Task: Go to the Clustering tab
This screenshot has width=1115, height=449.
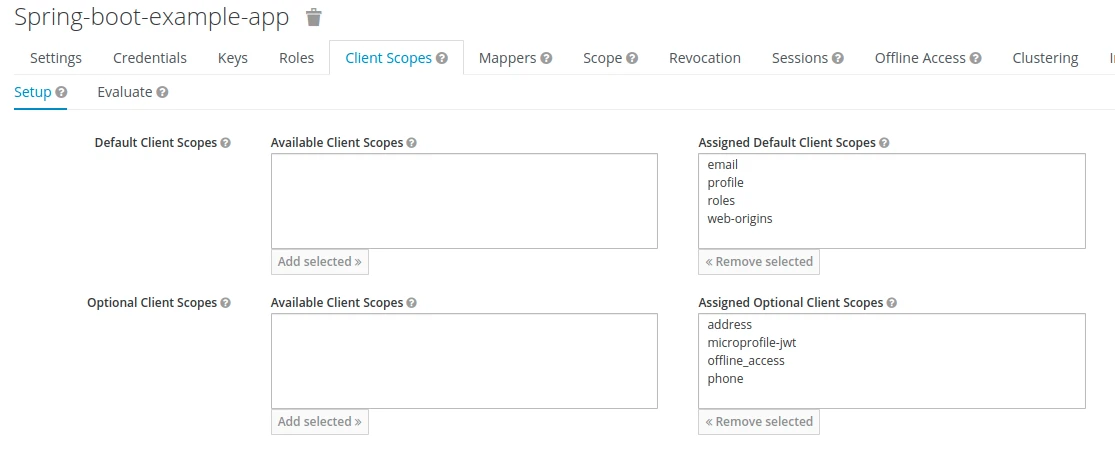Action: pyautogui.click(x=1045, y=58)
